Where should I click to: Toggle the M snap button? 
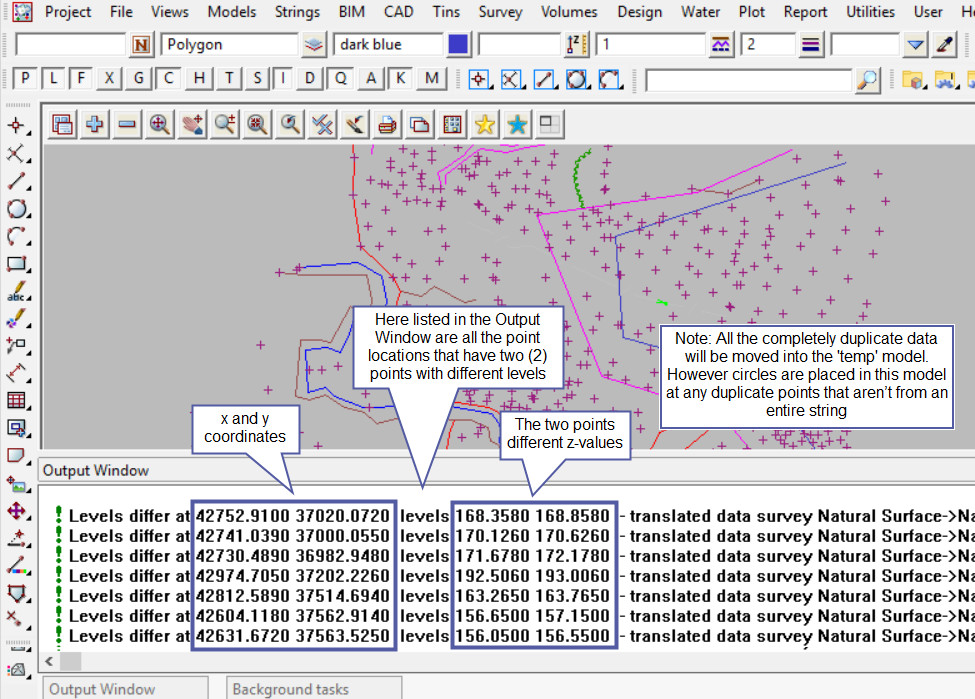click(432, 79)
